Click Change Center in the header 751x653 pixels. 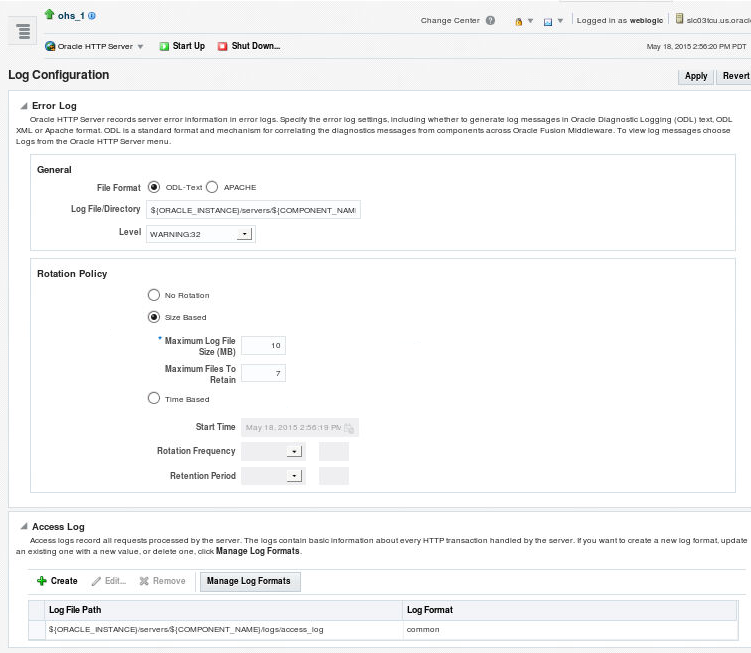(450, 21)
